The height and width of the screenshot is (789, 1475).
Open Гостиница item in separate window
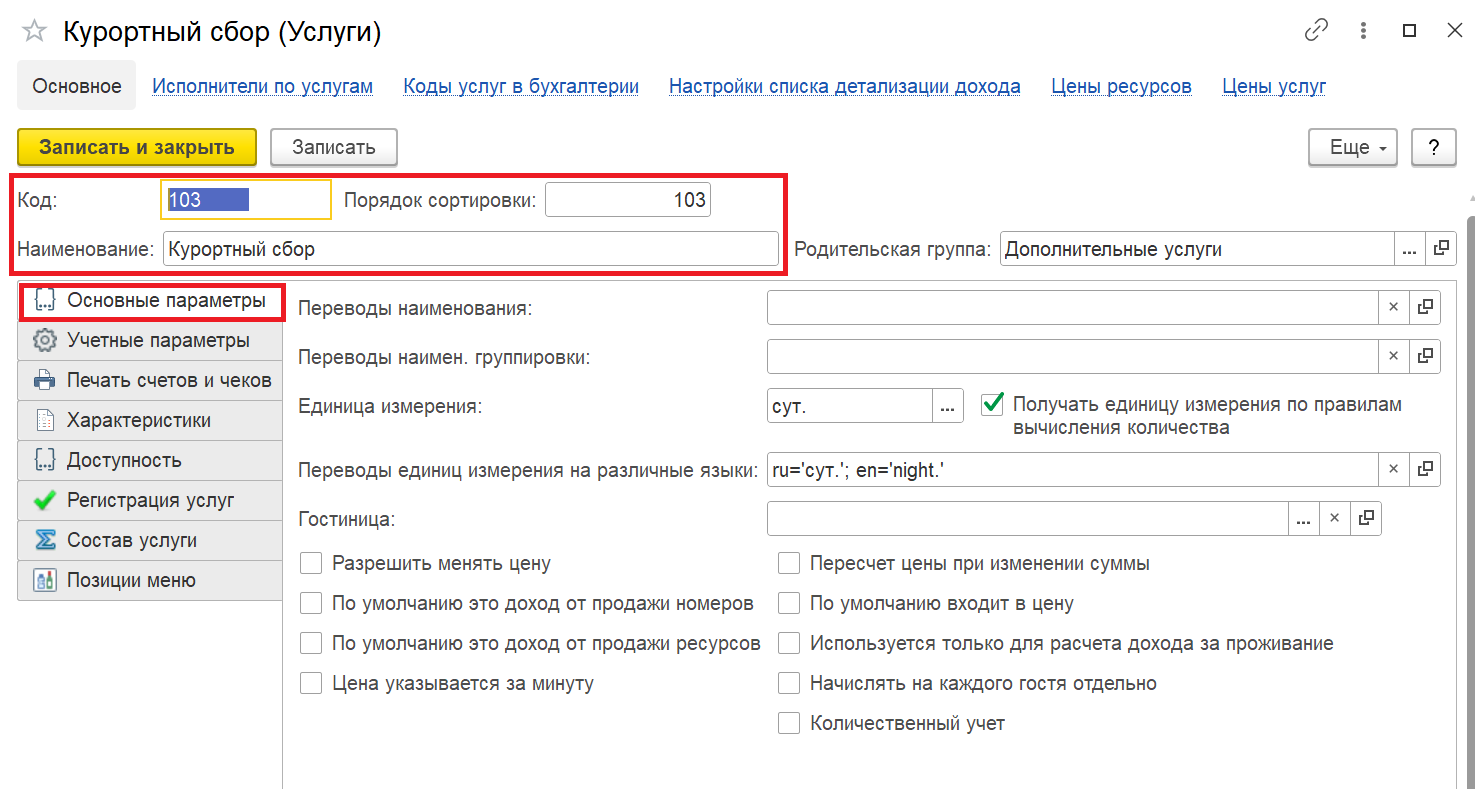tap(1366, 519)
